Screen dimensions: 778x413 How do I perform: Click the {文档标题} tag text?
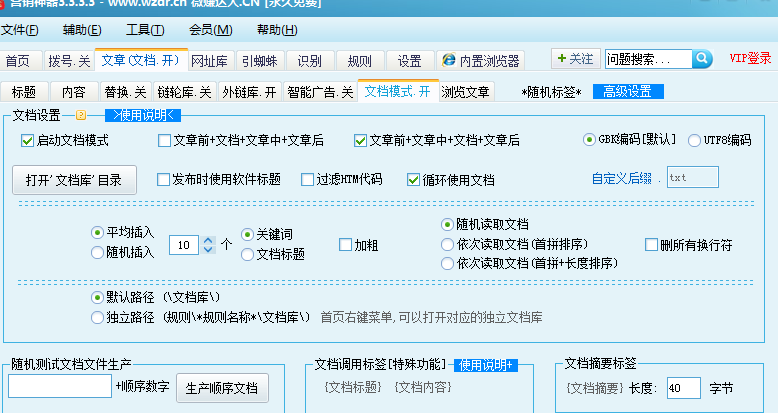pyautogui.click(x=353, y=387)
